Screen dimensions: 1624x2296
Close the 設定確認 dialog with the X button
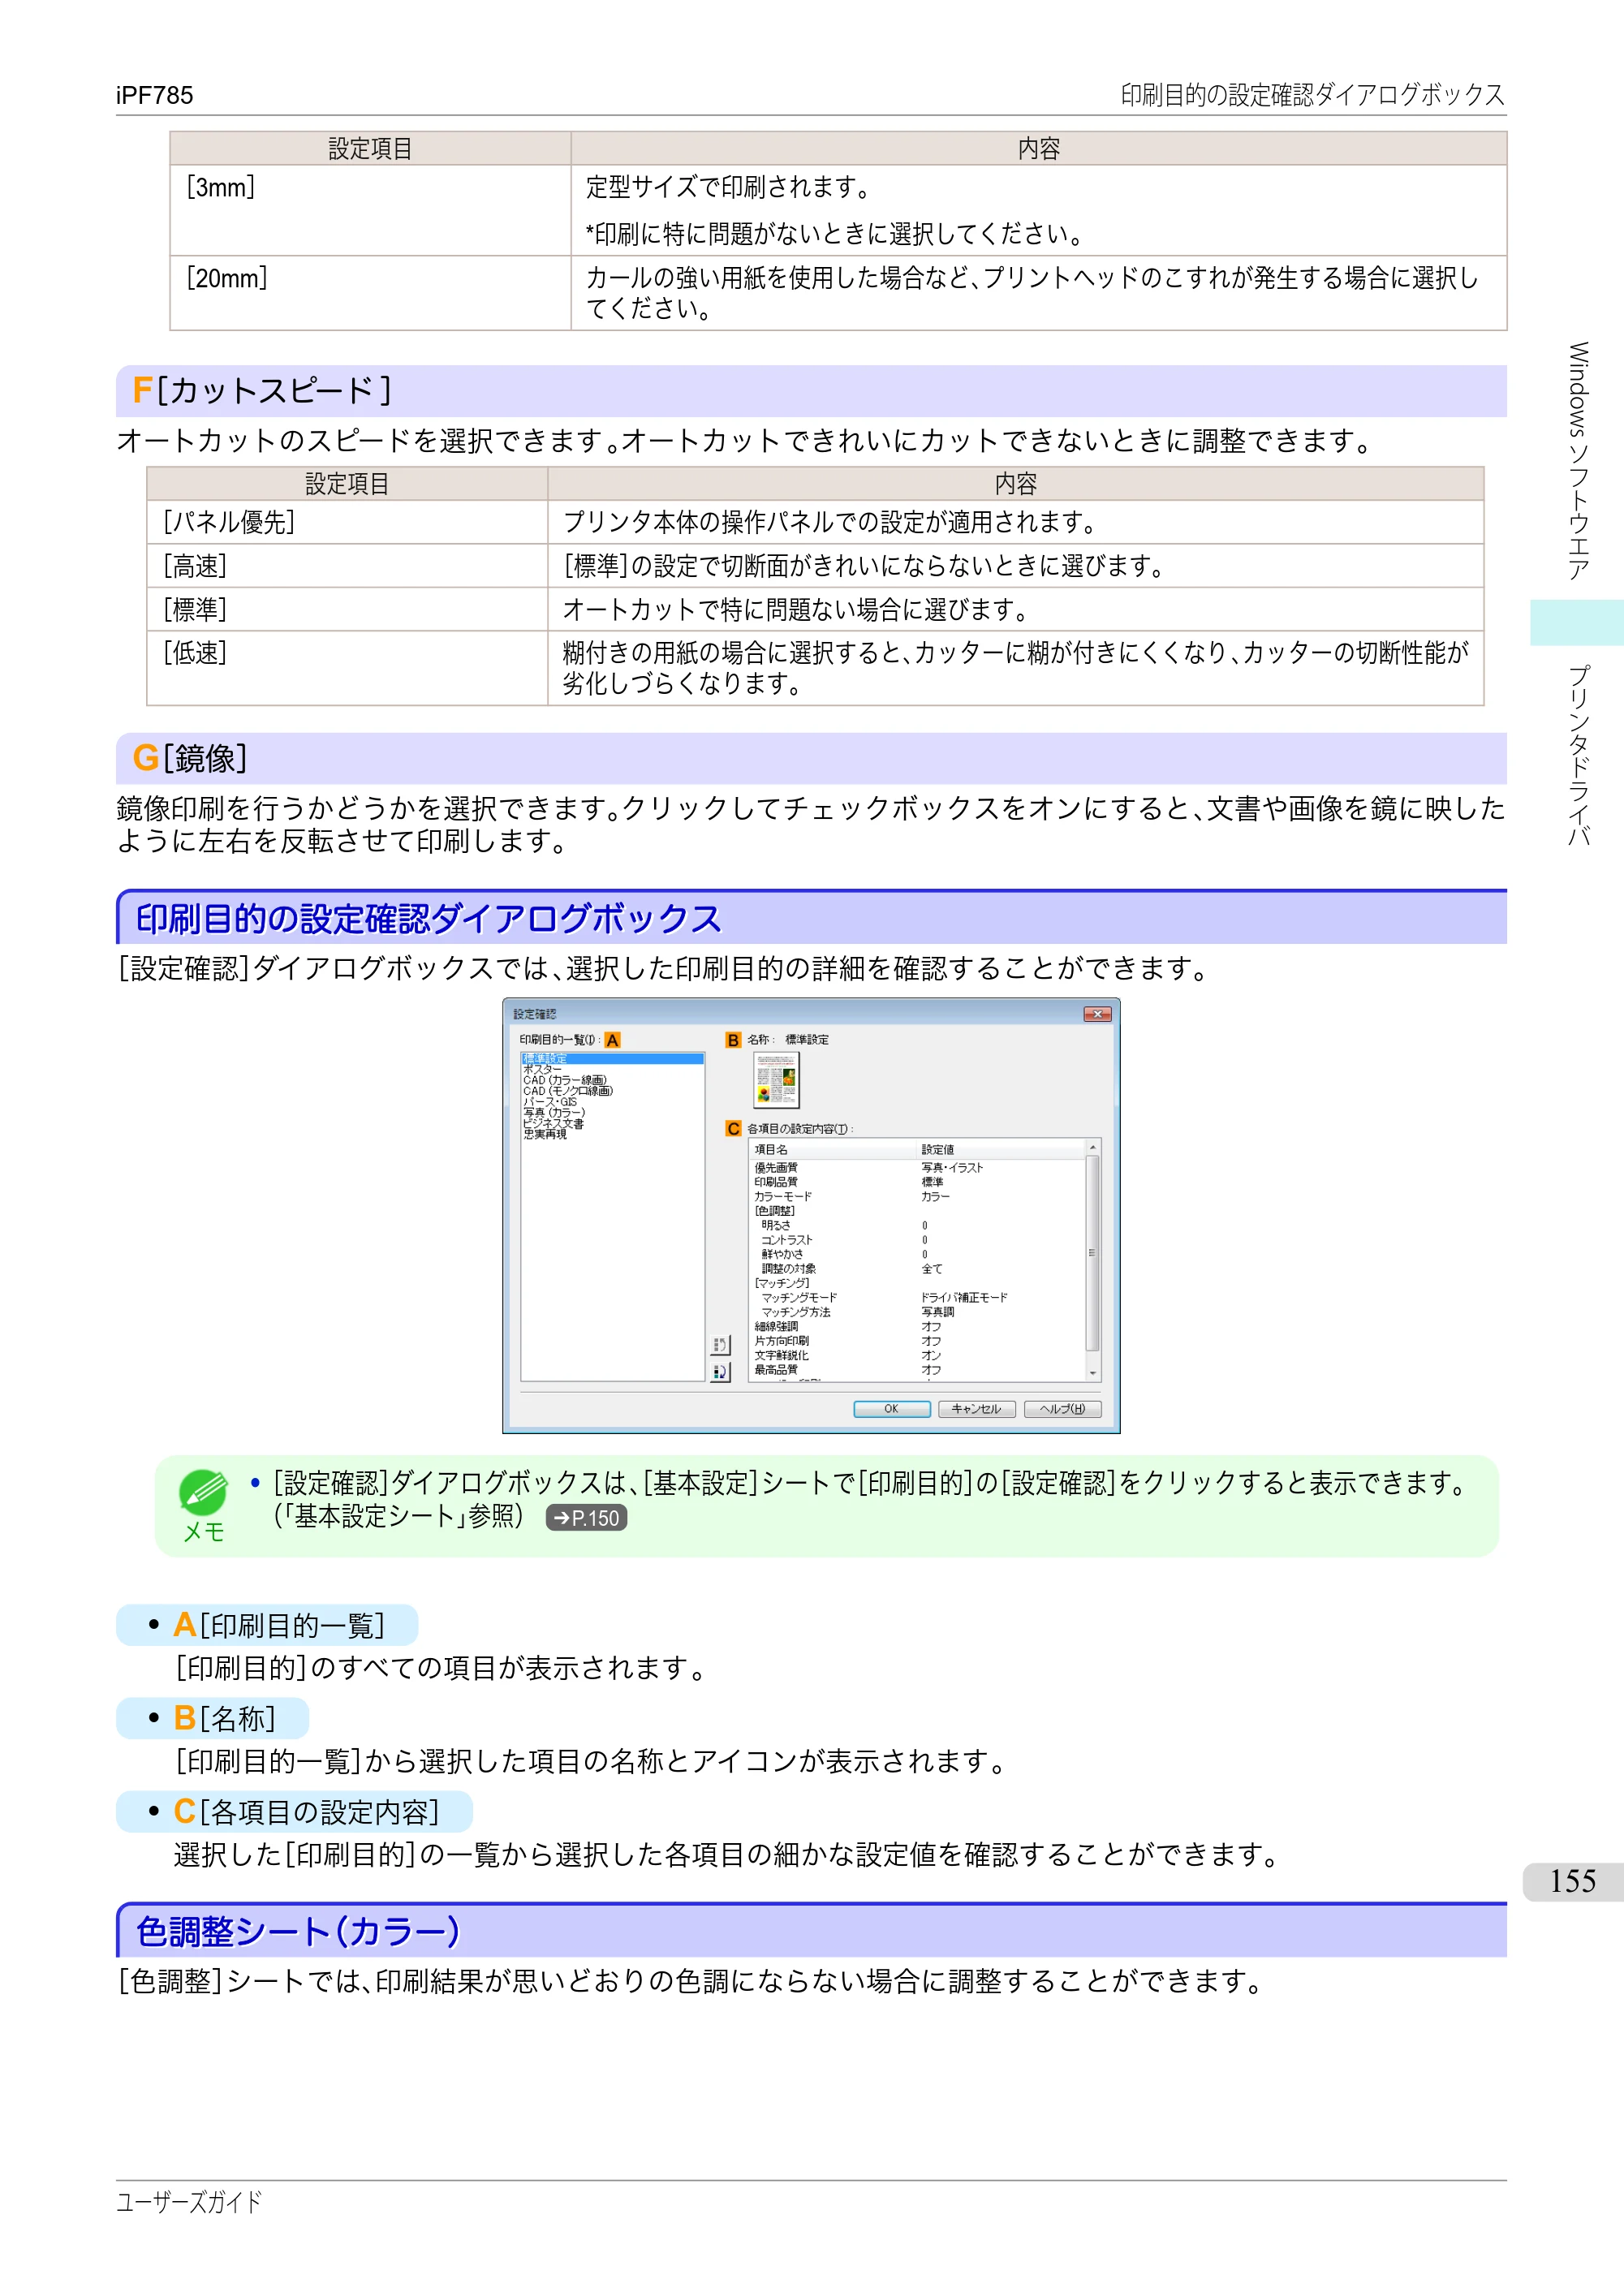click(x=1097, y=1014)
